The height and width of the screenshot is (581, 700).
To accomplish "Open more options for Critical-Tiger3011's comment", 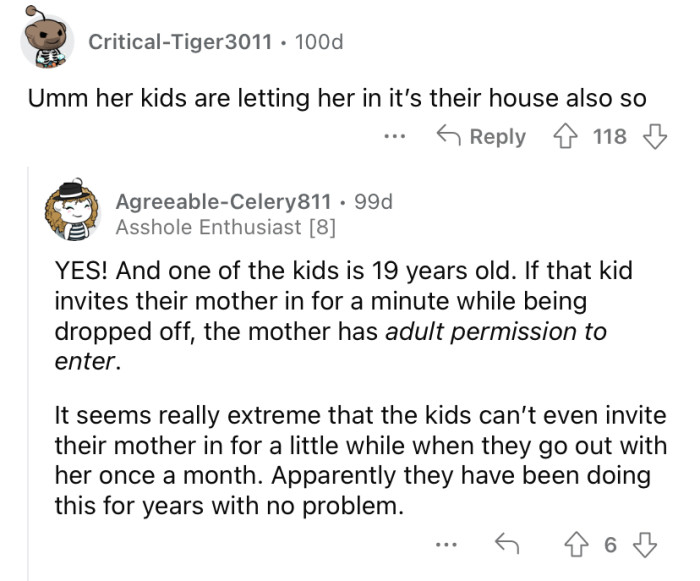I will [x=397, y=136].
